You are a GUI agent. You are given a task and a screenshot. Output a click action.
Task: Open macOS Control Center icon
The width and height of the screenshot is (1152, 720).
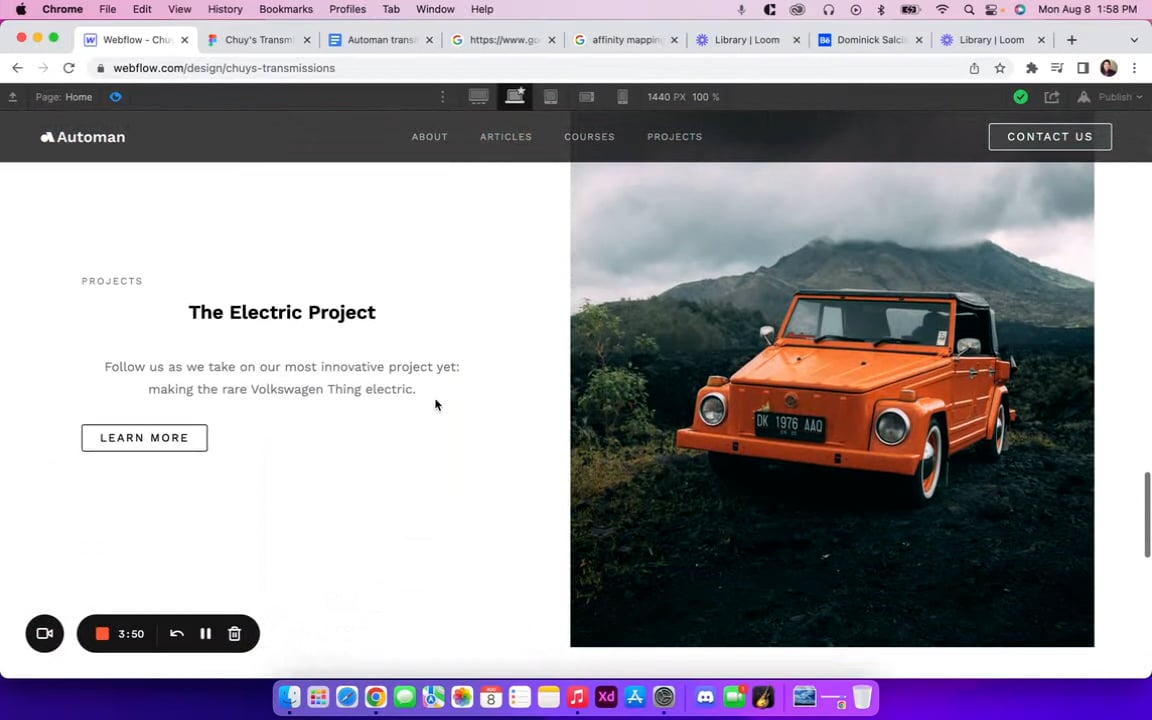point(993,10)
